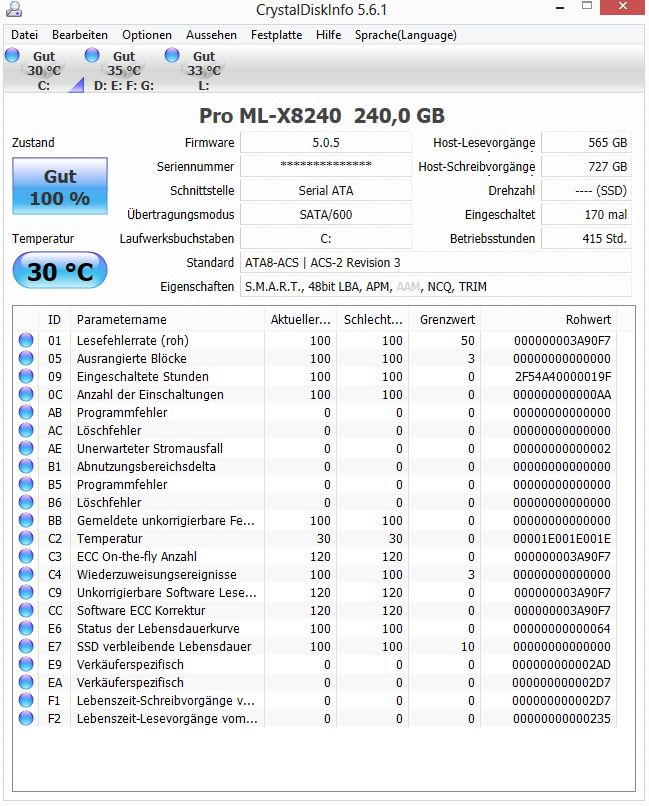The height and width of the screenshot is (806, 649).
Task: Click Betriebsstunden value 415 Std.
Action: 586,239
